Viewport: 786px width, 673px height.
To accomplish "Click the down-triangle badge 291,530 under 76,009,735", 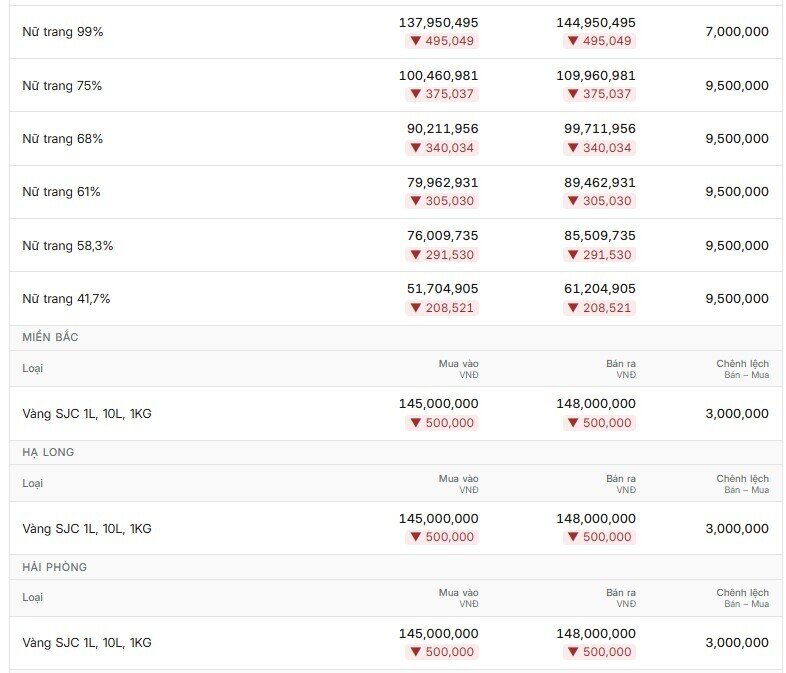I will pos(442,255).
